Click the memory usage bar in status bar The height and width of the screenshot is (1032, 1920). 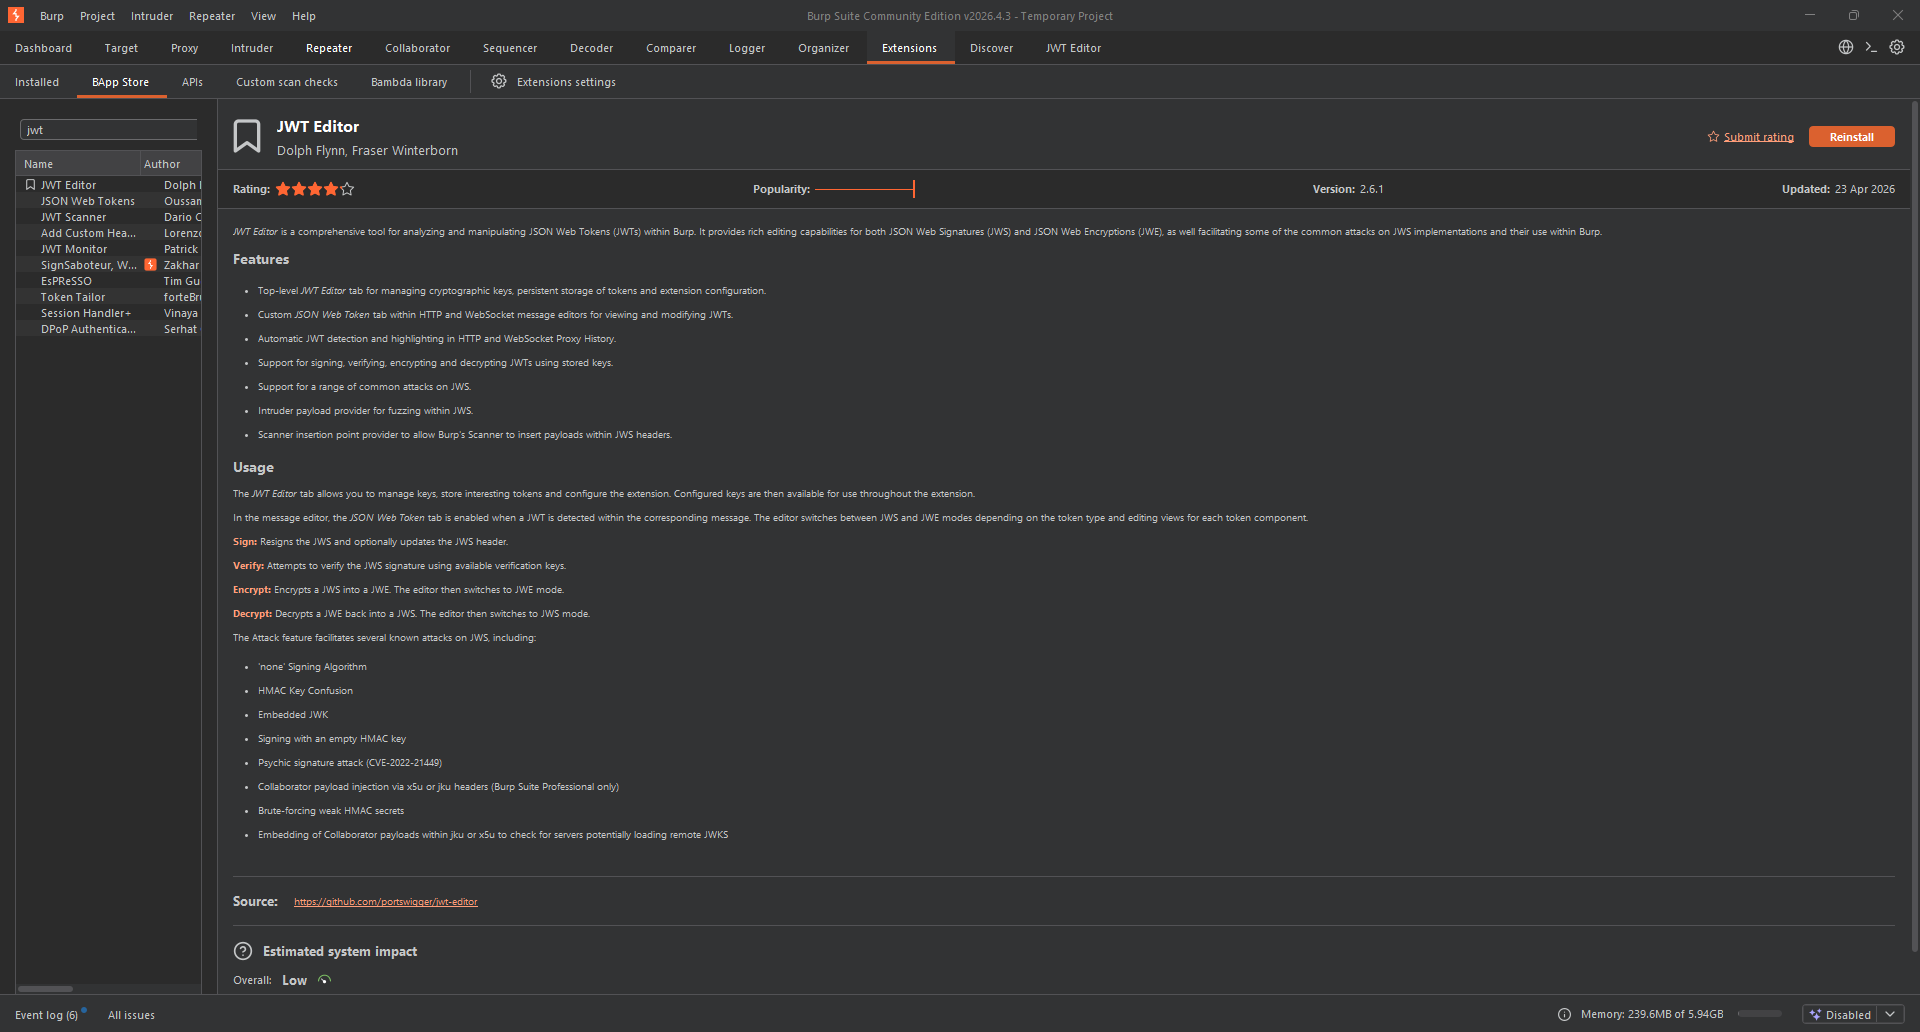pos(1760,1014)
